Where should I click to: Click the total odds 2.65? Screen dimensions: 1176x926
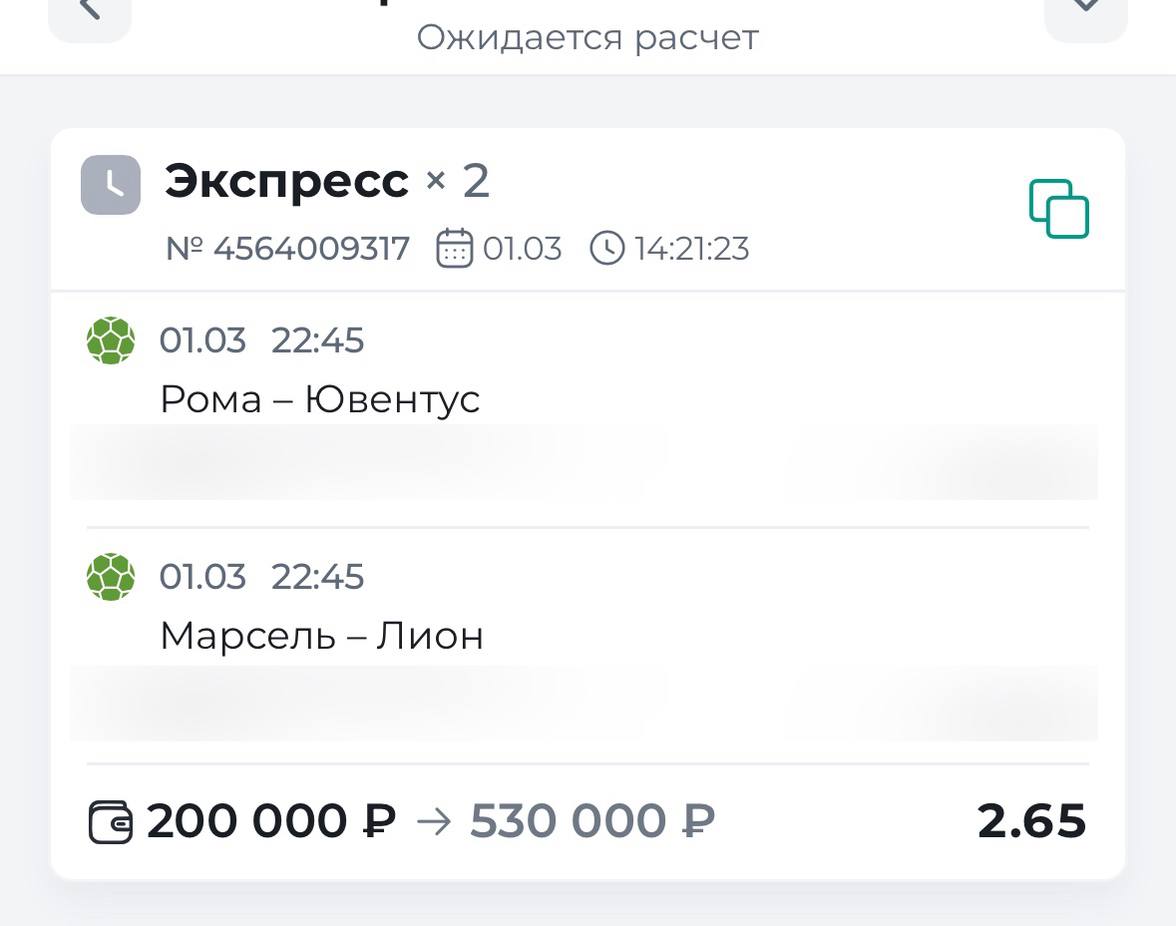point(1031,821)
